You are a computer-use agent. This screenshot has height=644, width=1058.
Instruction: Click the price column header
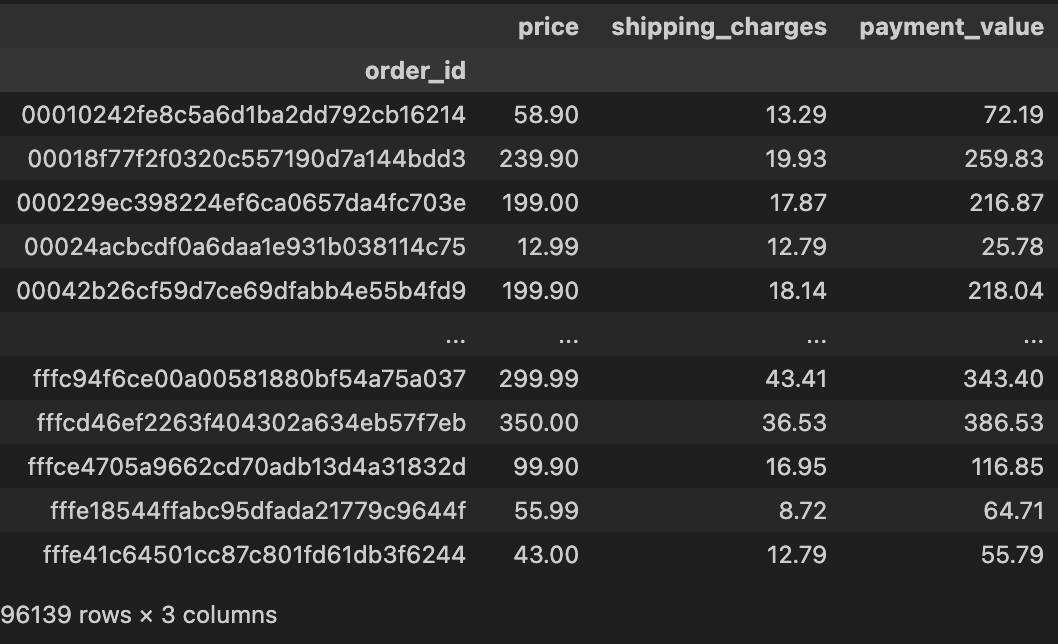point(548,27)
